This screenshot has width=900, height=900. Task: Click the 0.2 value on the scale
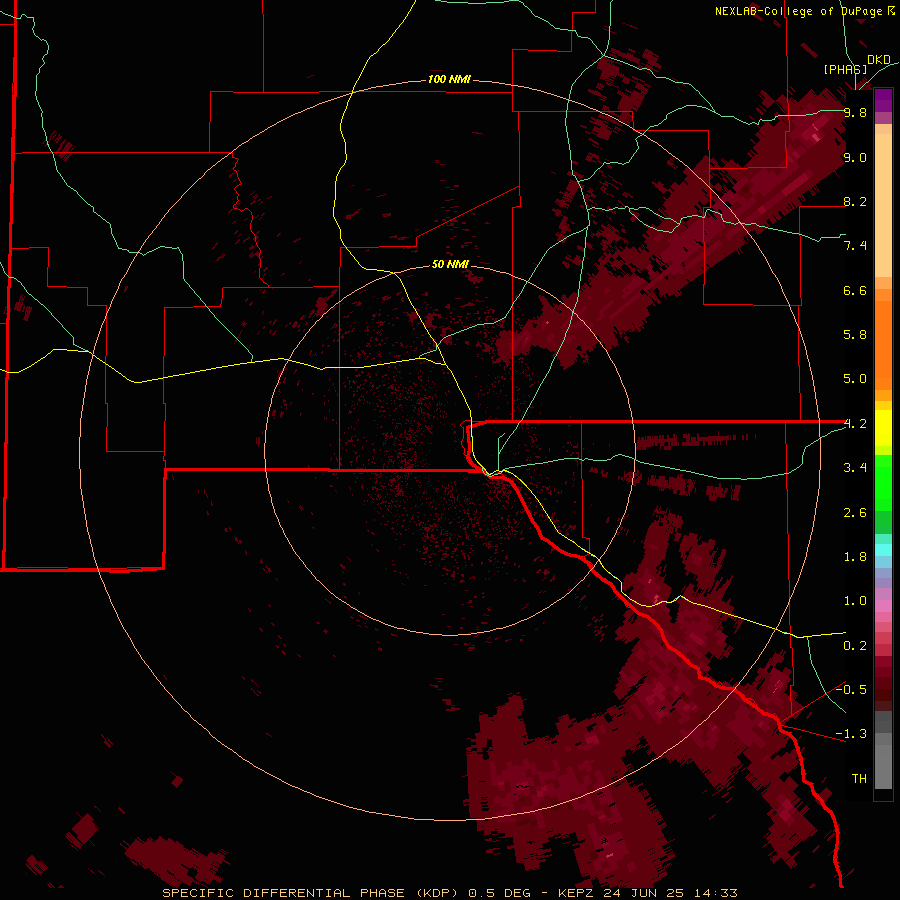[x=855, y=646]
